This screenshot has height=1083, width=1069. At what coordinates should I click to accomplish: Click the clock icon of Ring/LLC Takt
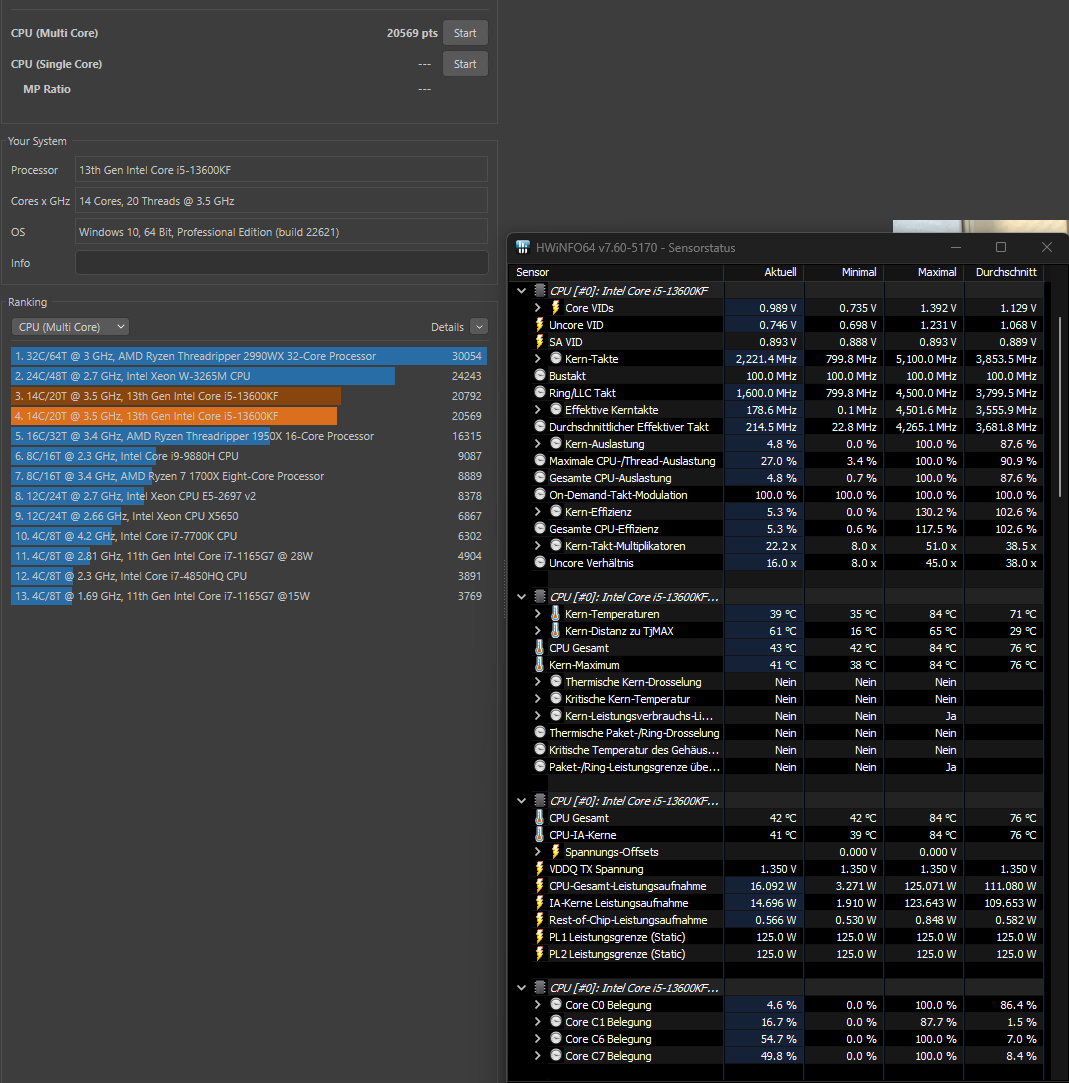(x=540, y=392)
